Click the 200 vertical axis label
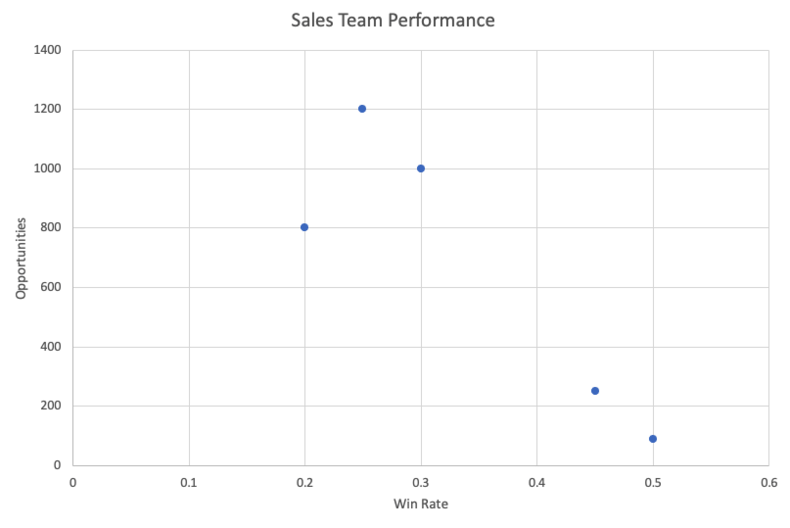790x528 pixels. click(50, 406)
